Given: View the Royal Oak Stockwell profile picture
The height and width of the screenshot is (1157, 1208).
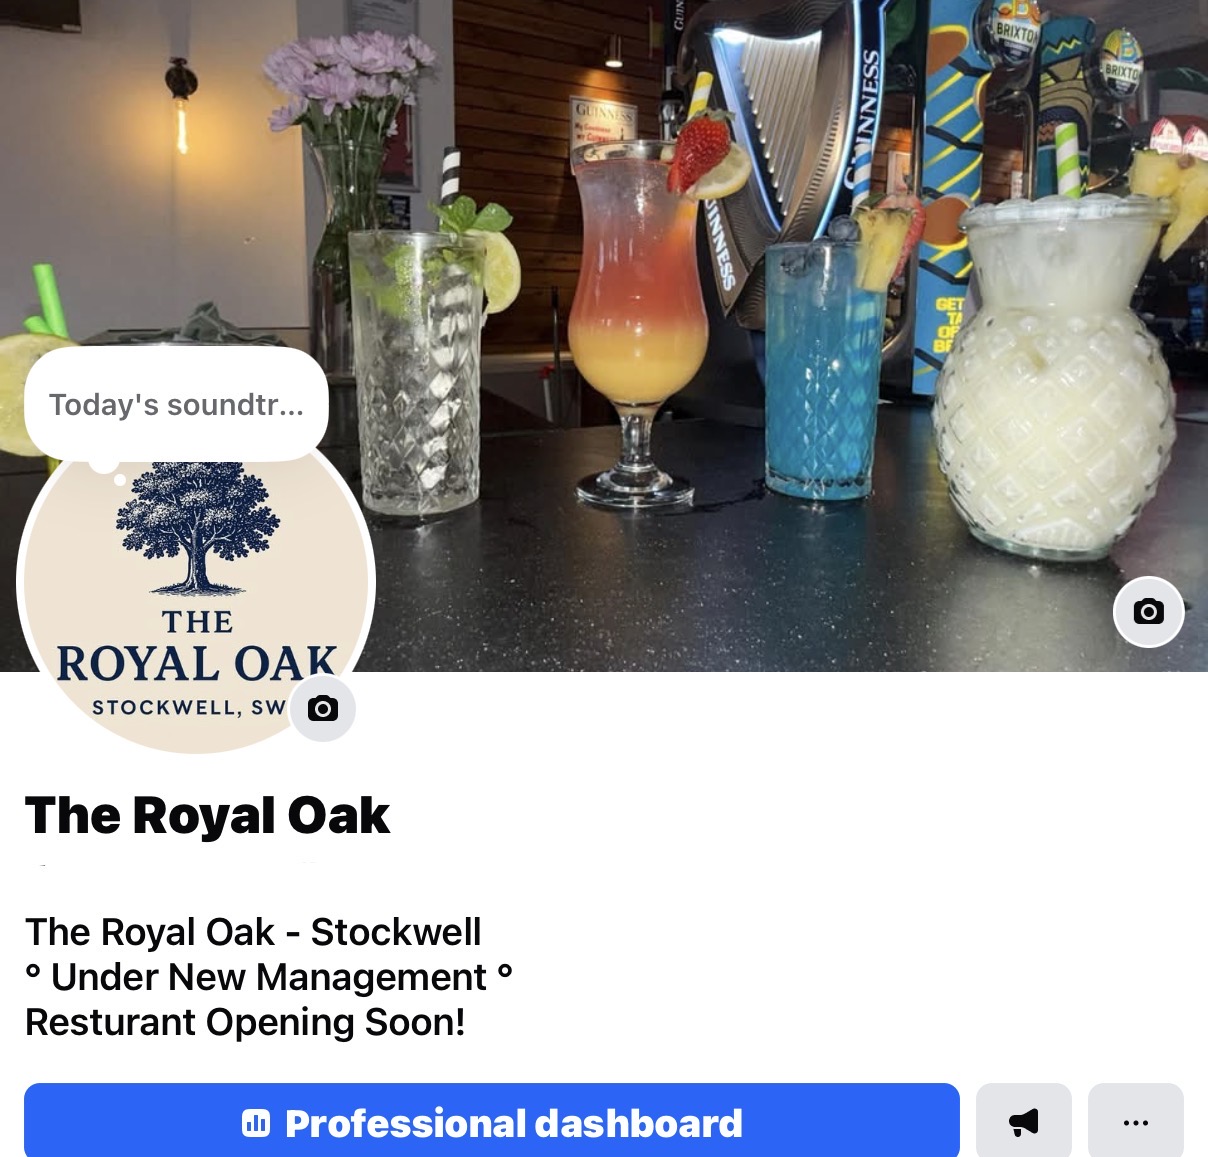Looking at the screenshot, I should click(x=196, y=590).
